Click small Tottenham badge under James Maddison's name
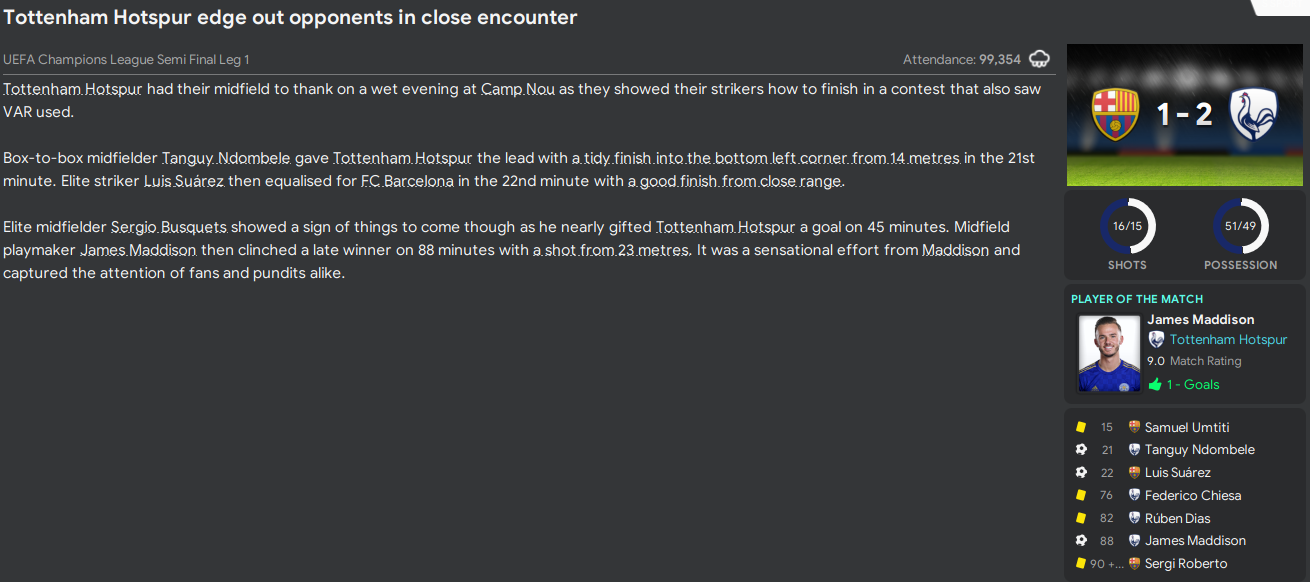The height and width of the screenshot is (582, 1310). click(1156, 340)
